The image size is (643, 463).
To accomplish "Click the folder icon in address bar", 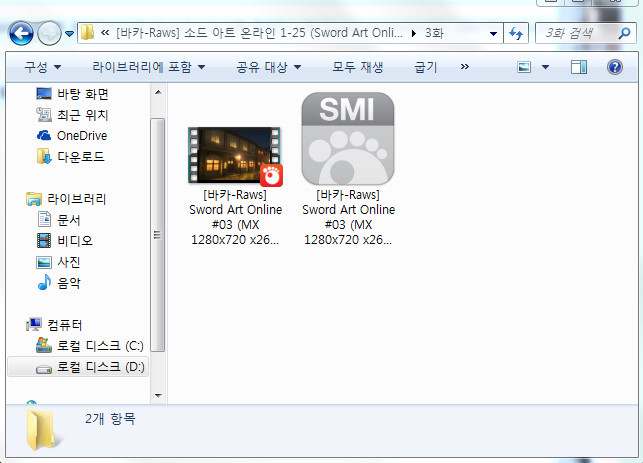I will tap(87, 32).
